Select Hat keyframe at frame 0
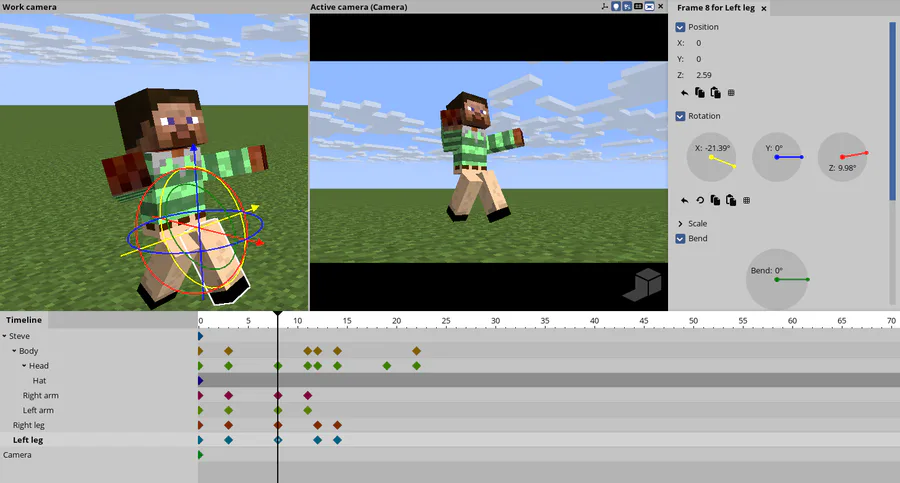900x483 pixels. [x=200, y=381]
